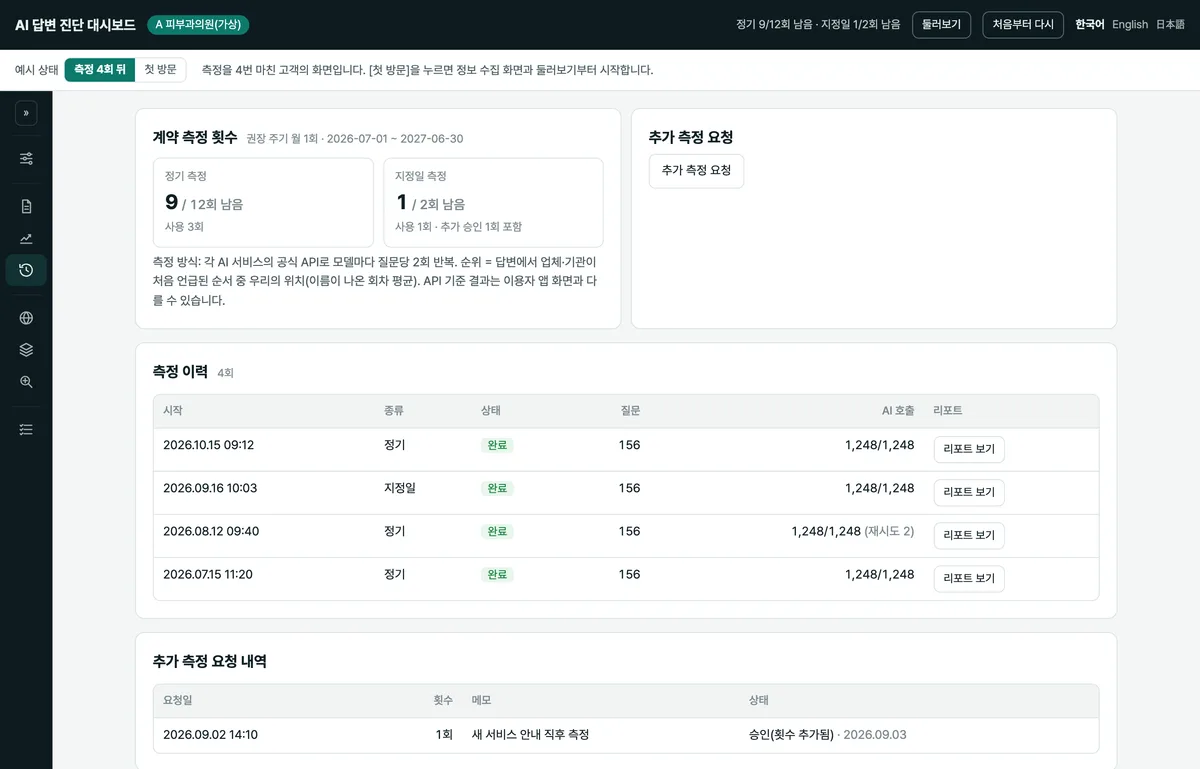Click the 정기 측정 remaining count card

(x=263, y=202)
